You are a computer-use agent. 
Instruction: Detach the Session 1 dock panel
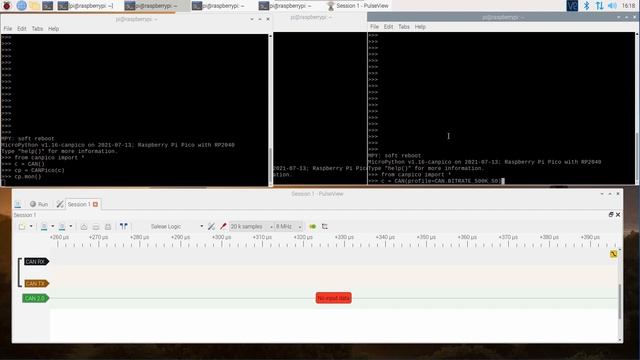(x=611, y=215)
